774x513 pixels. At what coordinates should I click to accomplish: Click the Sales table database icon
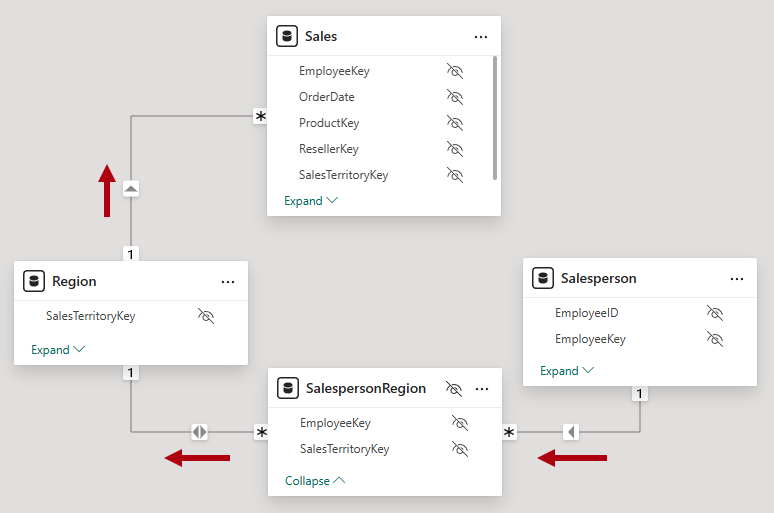click(x=287, y=36)
